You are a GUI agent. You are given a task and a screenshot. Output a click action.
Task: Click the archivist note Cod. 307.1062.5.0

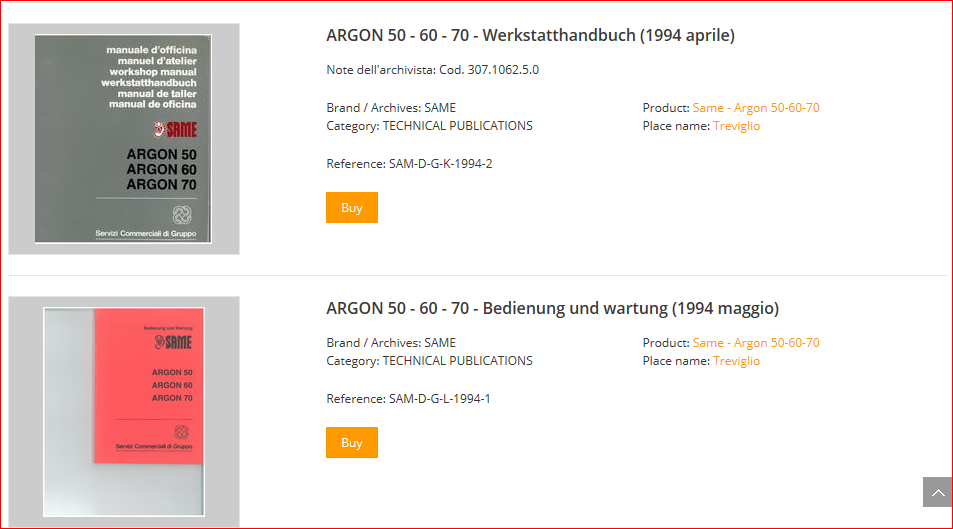click(432, 70)
